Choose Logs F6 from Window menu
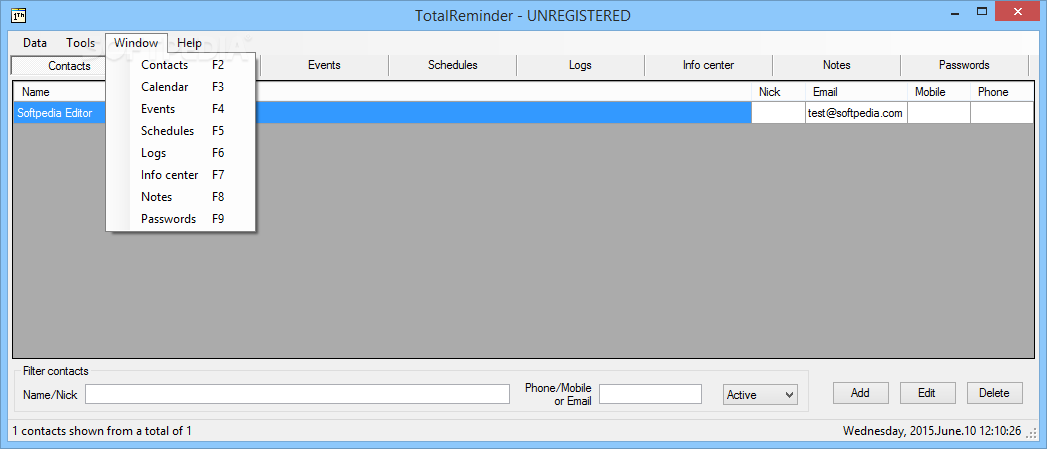Viewport: 1047px width, 449px height. click(180, 153)
